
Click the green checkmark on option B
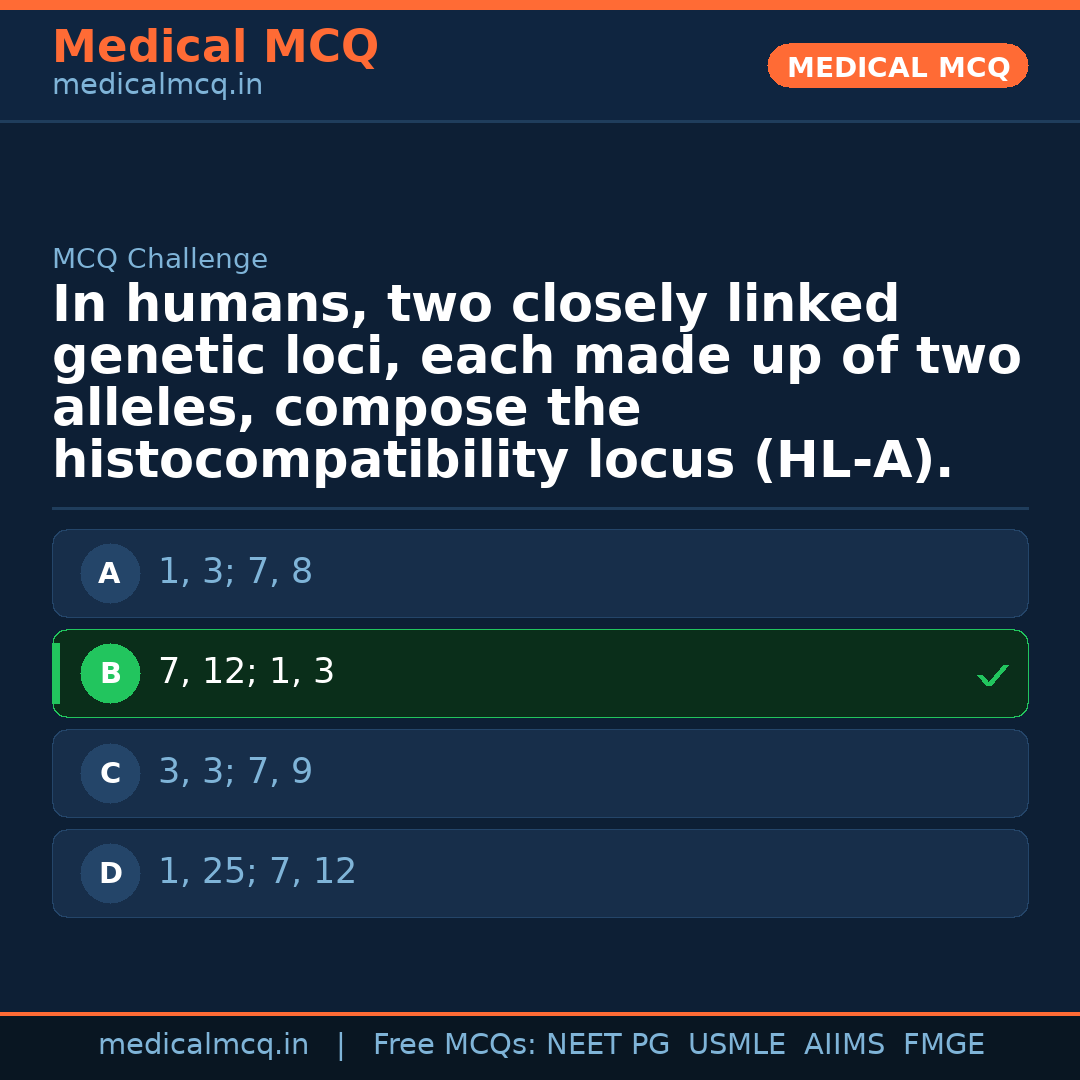tap(992, 676)
